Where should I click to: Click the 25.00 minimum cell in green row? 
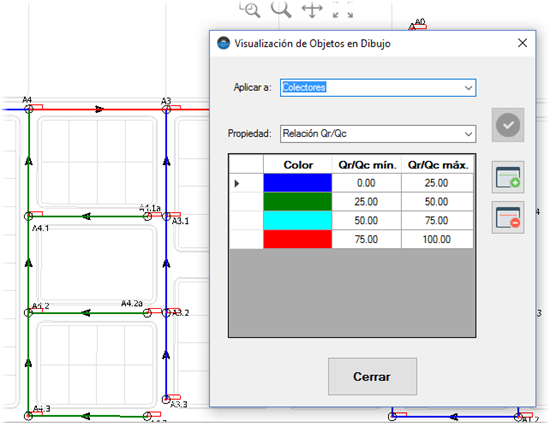pyautogui.click(x=367, y=201)
